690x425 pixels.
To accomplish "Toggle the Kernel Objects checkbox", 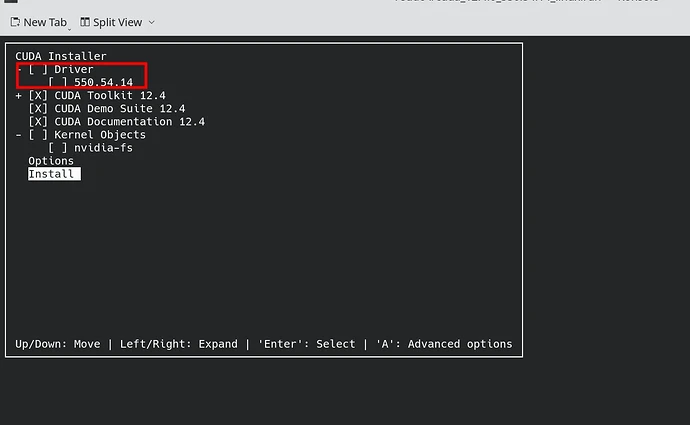I will coord(38,135).
